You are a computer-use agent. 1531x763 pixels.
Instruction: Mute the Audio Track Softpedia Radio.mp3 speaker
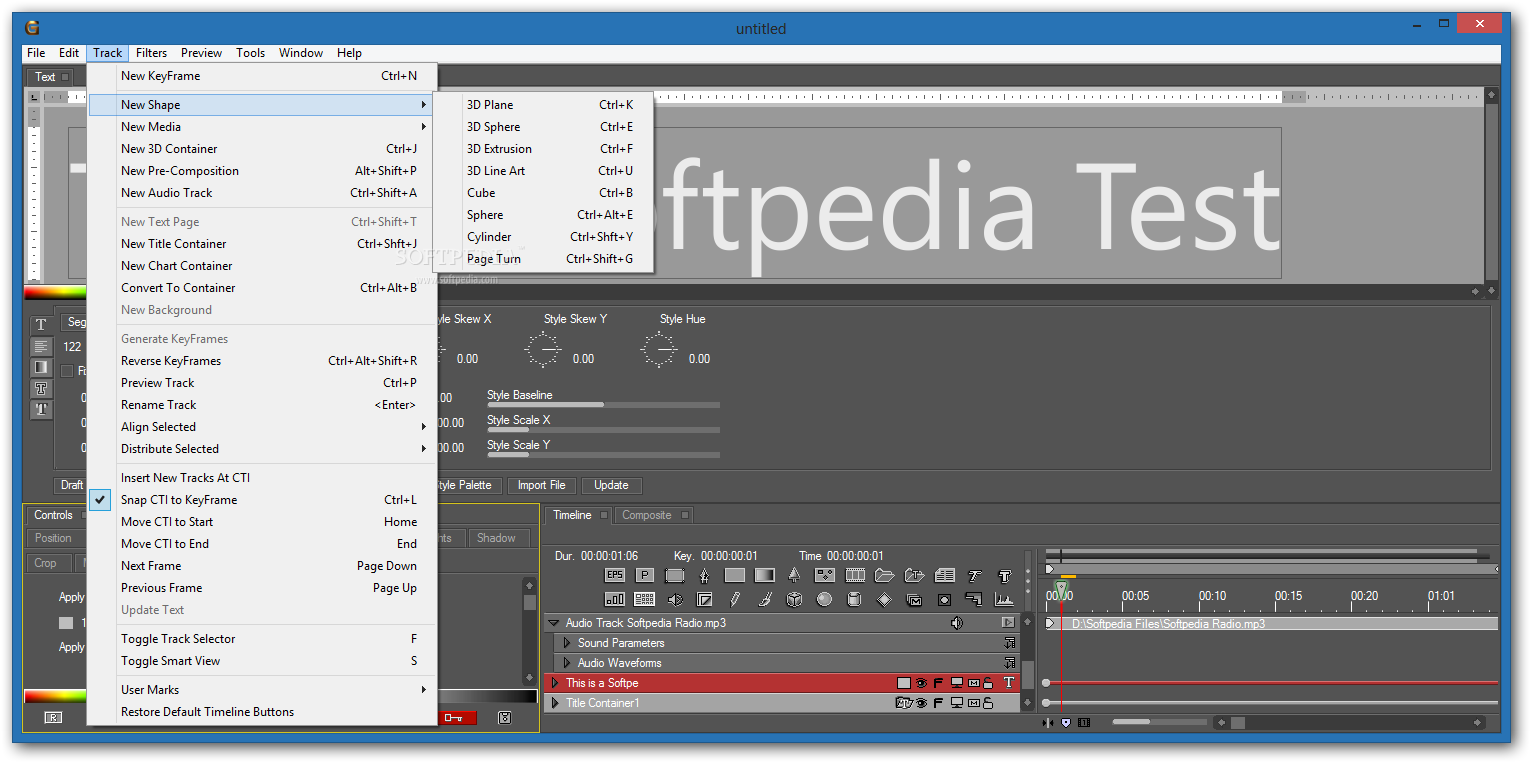[x=957, y=623]
